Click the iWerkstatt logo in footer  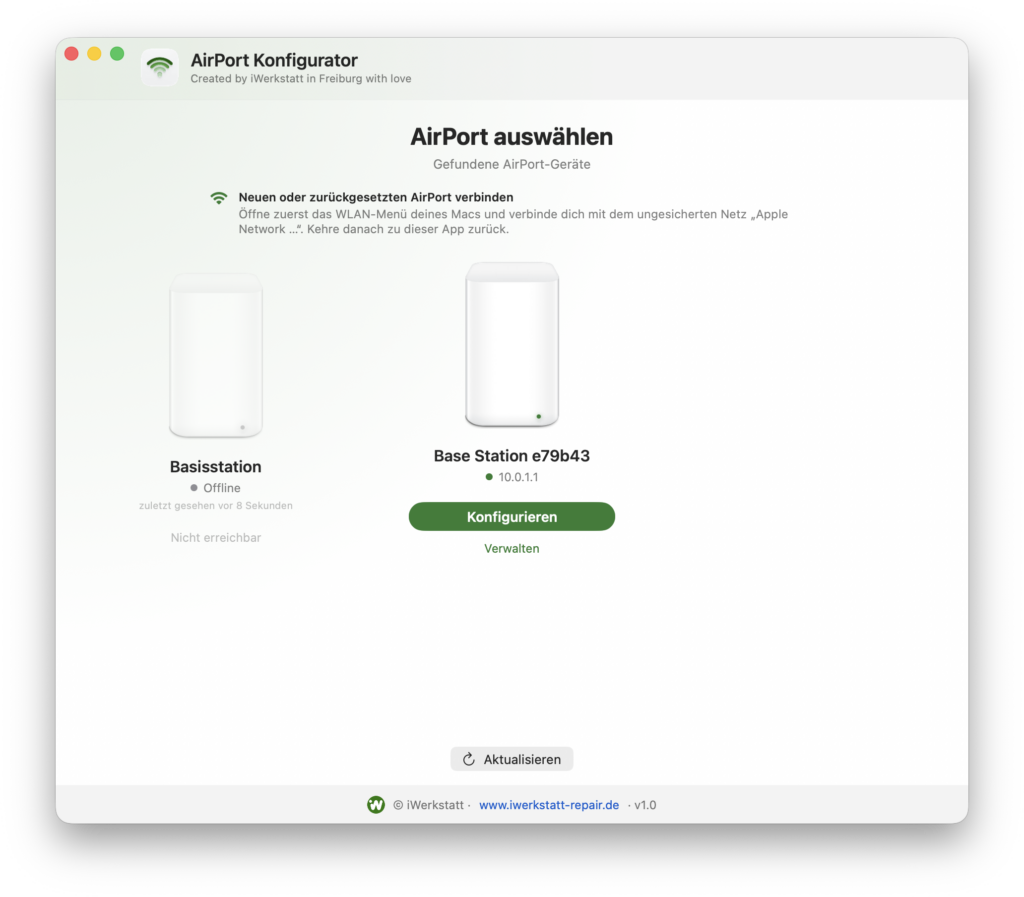coord(376,805)
